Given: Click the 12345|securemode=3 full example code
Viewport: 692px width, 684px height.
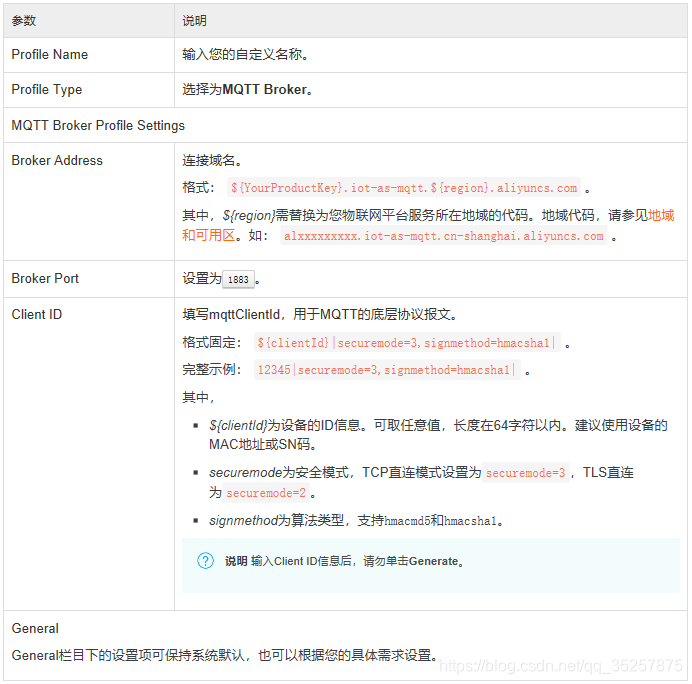Looking at the screenshot, I should 387,370.
